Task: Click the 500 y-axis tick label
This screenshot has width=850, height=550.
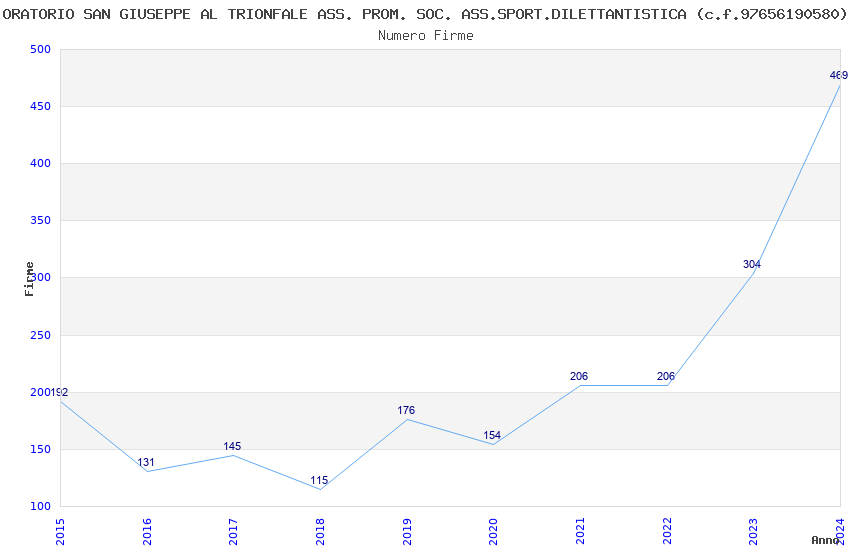Action: pos(40,49)
